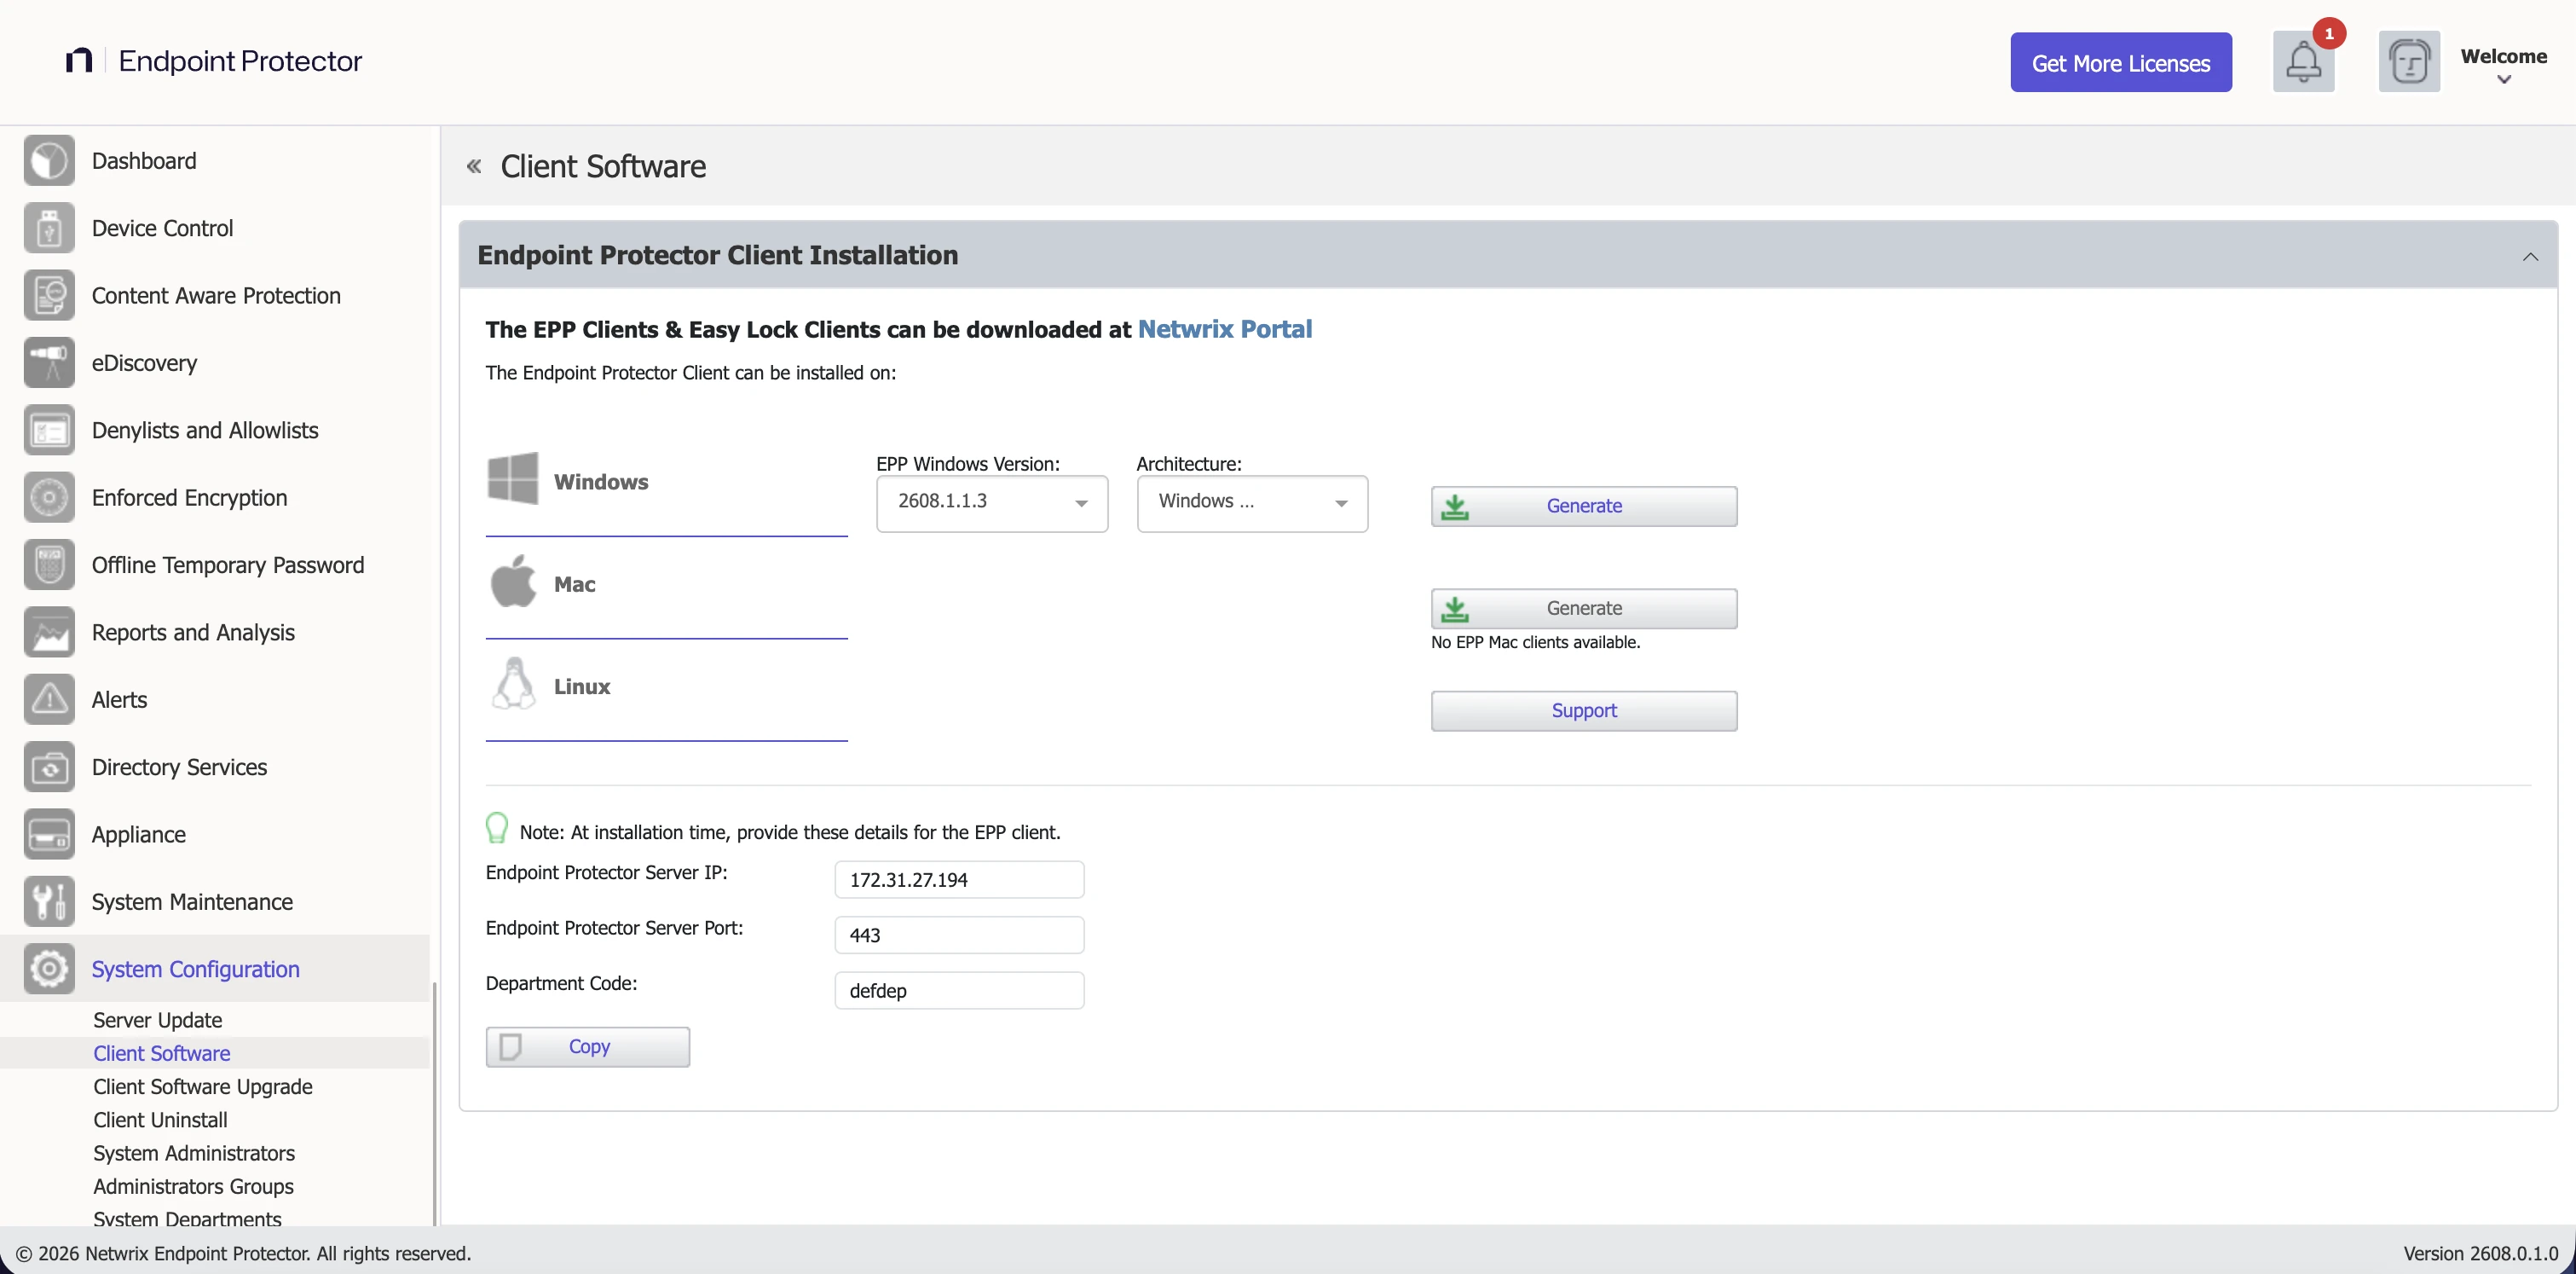Screen dimensions: 2576x1274
Task: Click the Windows logo icon
Action: (513, 479)
